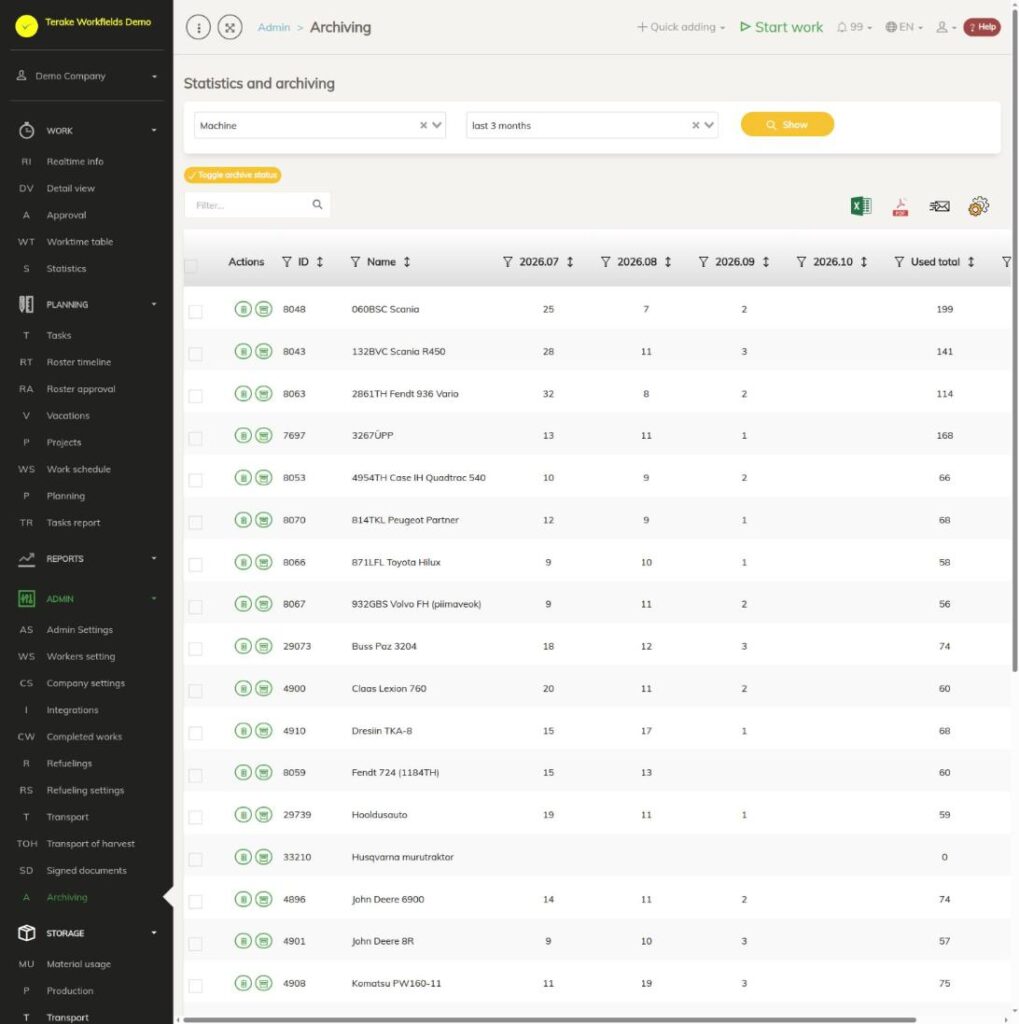This screenshot has height=1024, width=1019.
Task: Export the table as PDF
Action: (900, 206)
